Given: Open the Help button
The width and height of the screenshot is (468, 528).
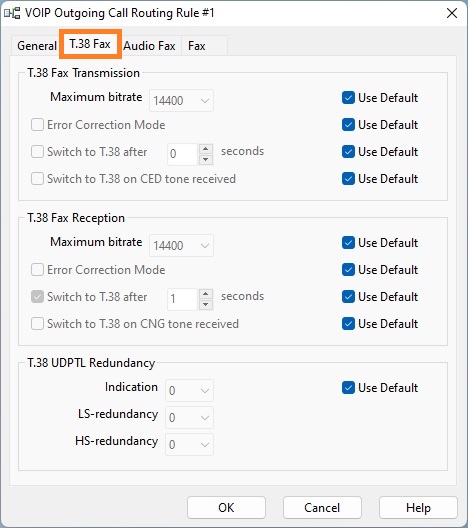Looking at the screenshot, I should click(418, 507).
